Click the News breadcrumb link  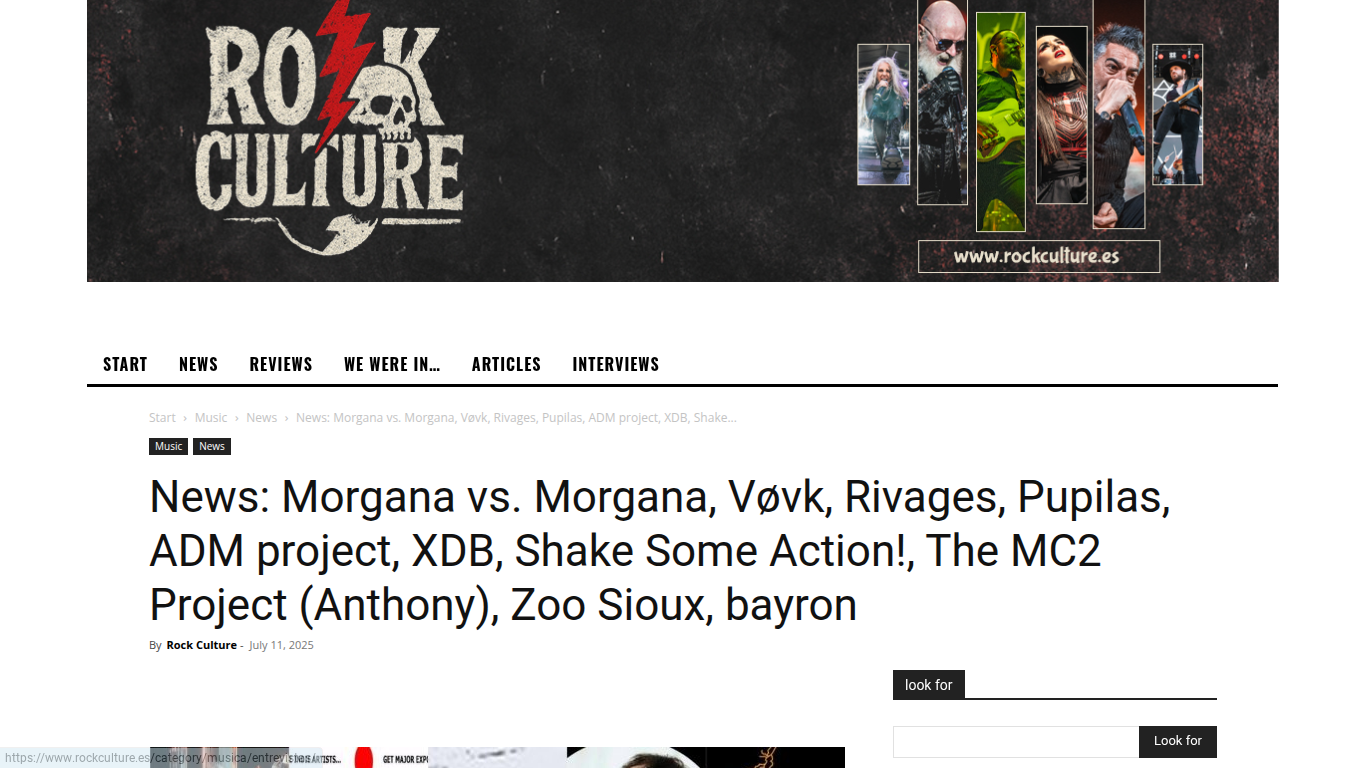click(x=261, y=418)
